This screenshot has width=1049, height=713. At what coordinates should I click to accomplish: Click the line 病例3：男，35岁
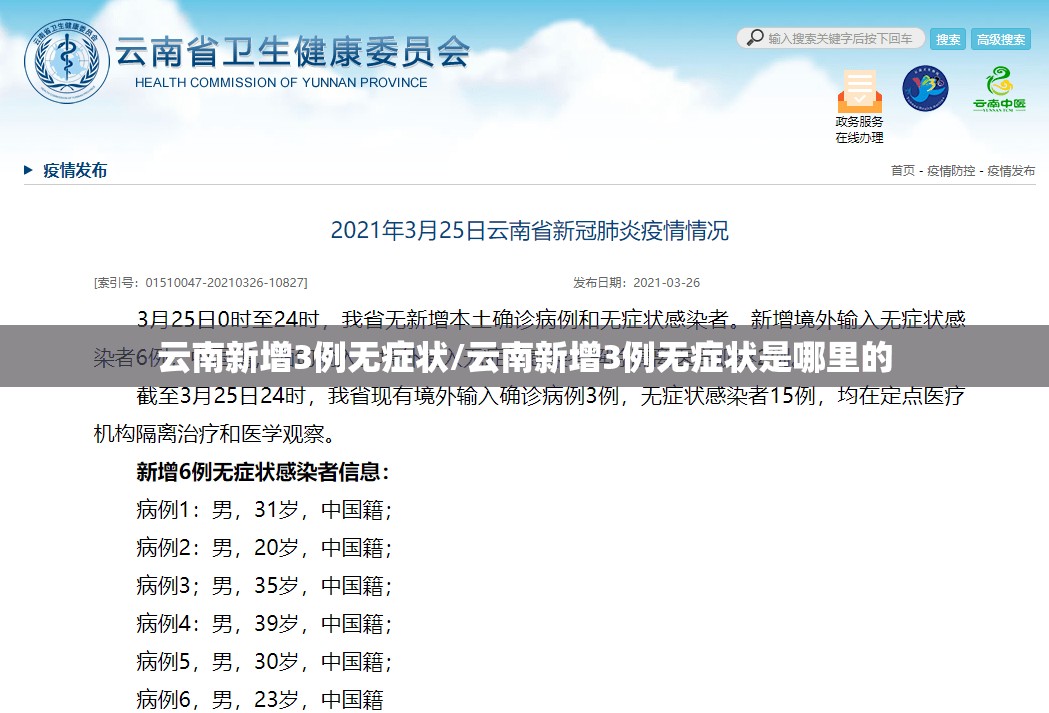[264, 586]
